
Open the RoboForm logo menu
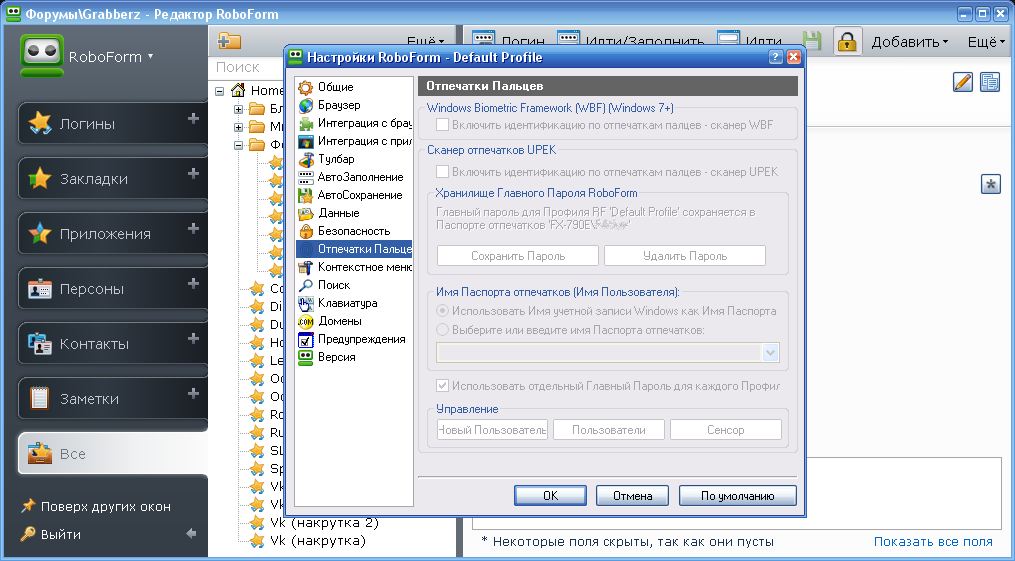tap(87, 57)
